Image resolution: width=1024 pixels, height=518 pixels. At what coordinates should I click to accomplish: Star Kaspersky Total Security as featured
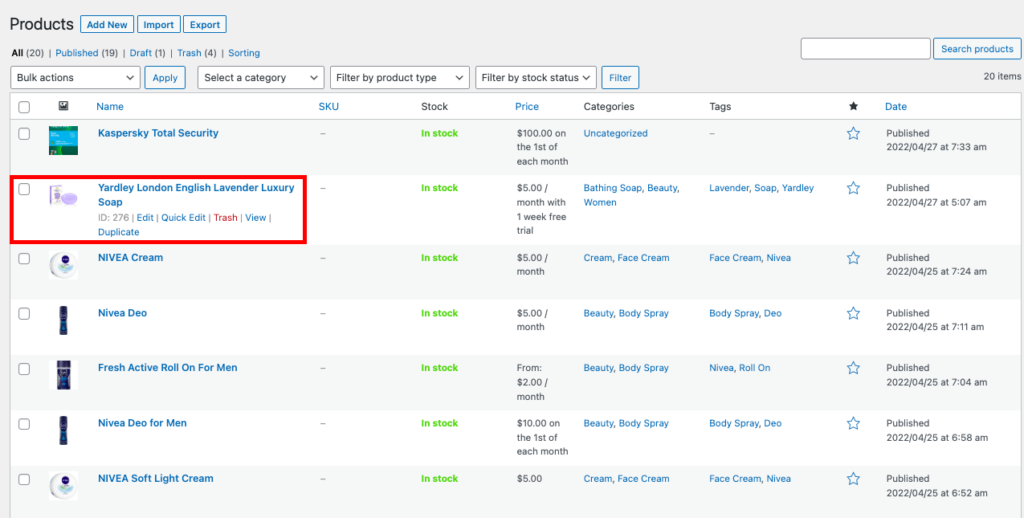(853, 133)
